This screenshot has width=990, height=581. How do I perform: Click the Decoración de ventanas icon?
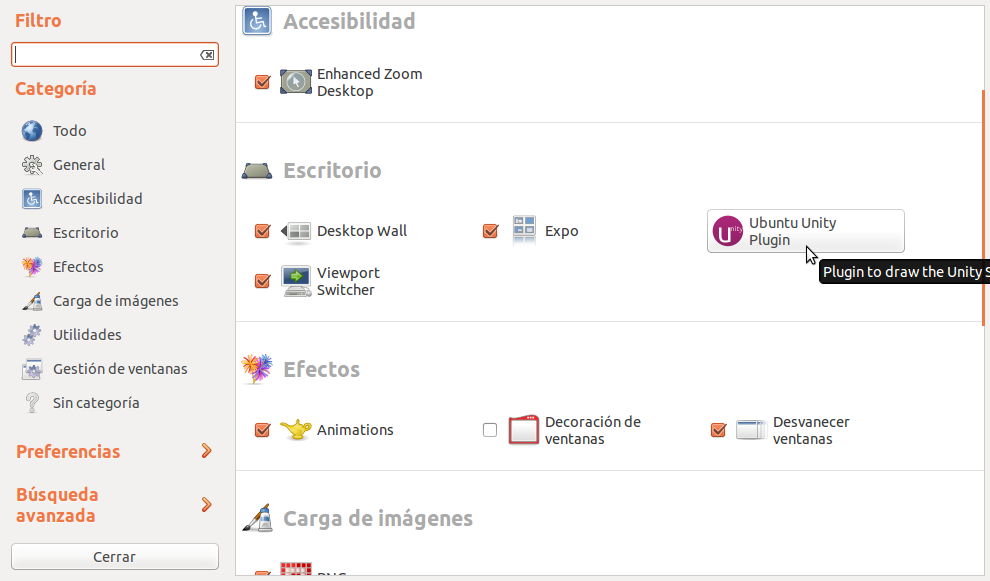(525, 430)
